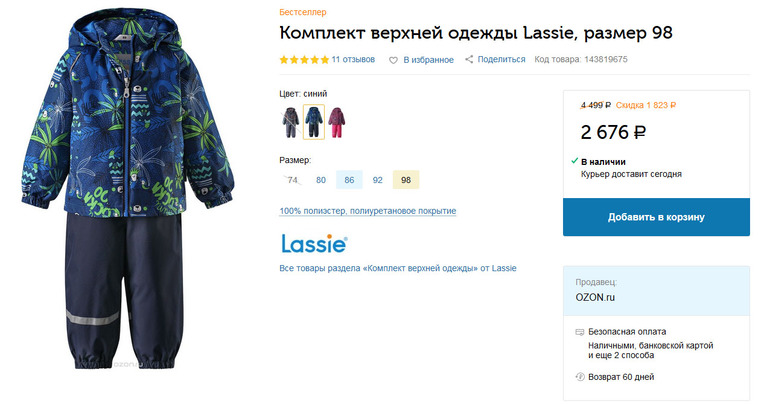Viewport: 770px width, 404px height.
Task: Open the polyester material description link
Action: [368, 211]
